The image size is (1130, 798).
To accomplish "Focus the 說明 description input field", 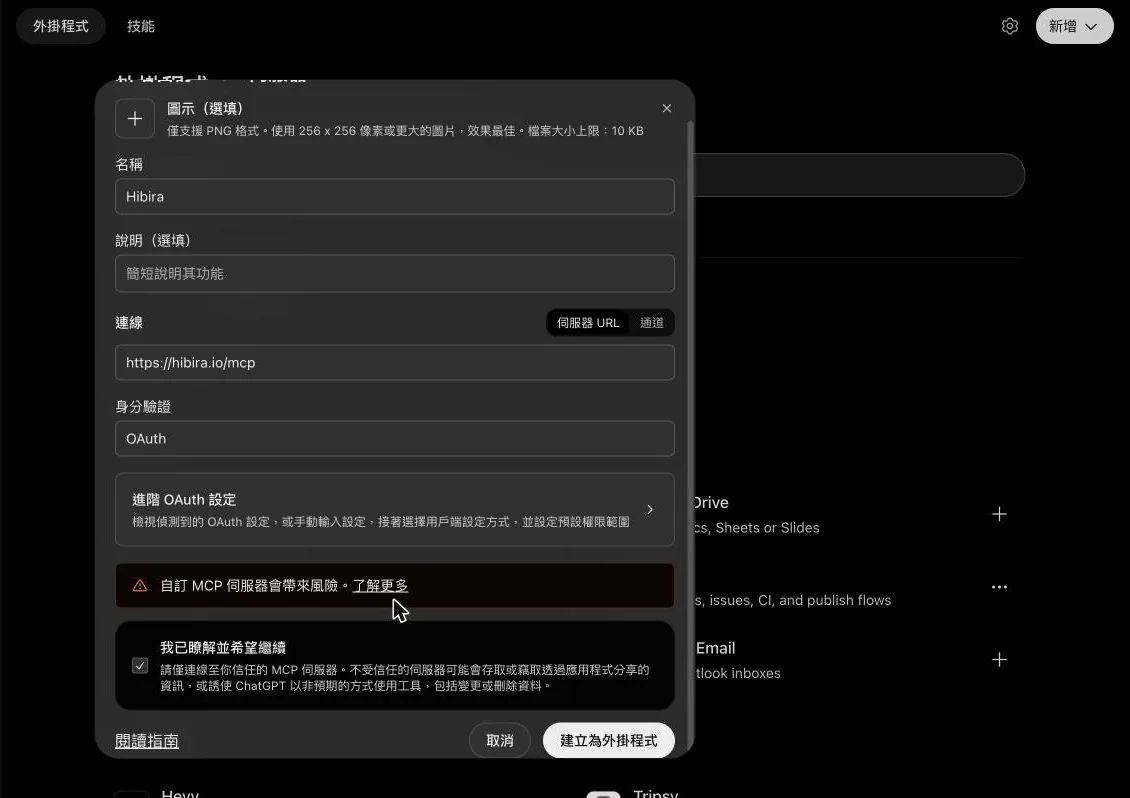I will click(x=395, y=273).
